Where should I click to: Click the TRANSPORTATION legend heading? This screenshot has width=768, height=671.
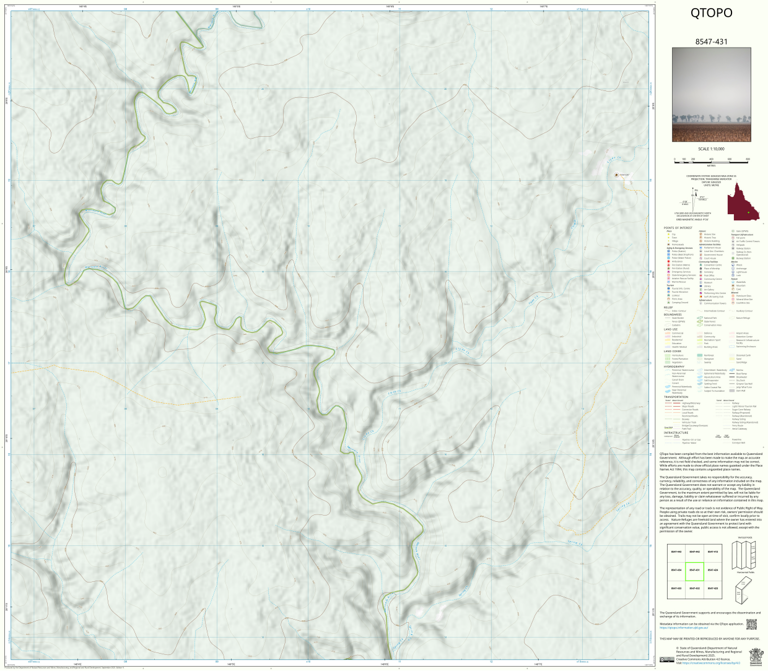coord(677,397)
